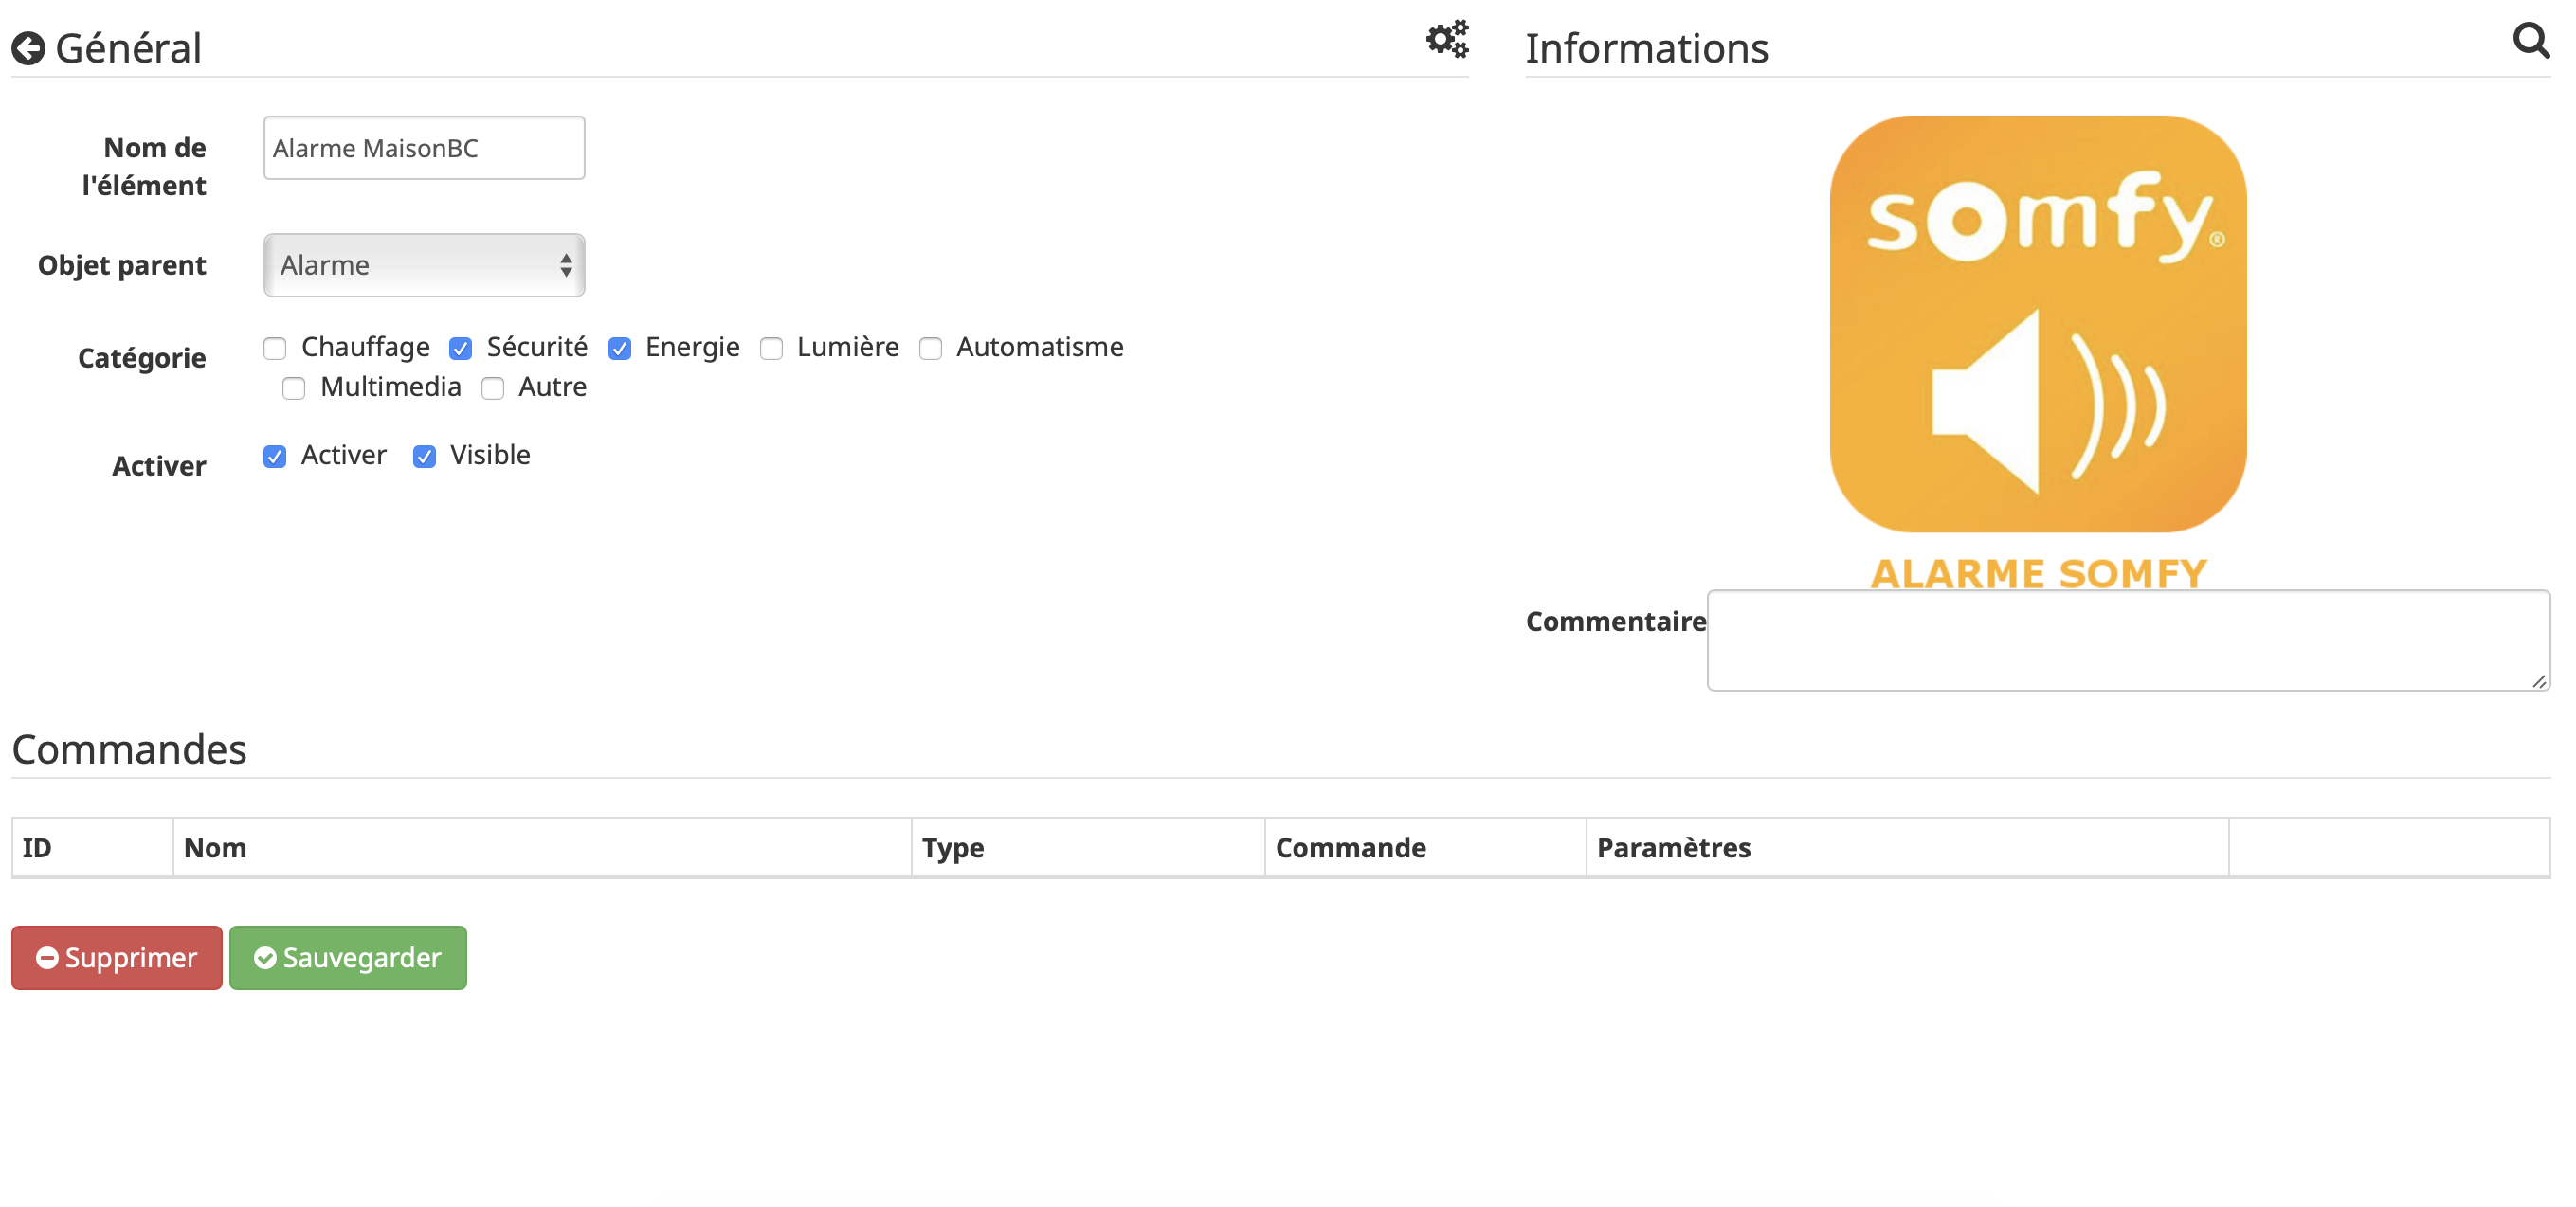Viewport: 2576px width, 1207px height.
Task: Click the Informations heading
Action: (1647, 48)
